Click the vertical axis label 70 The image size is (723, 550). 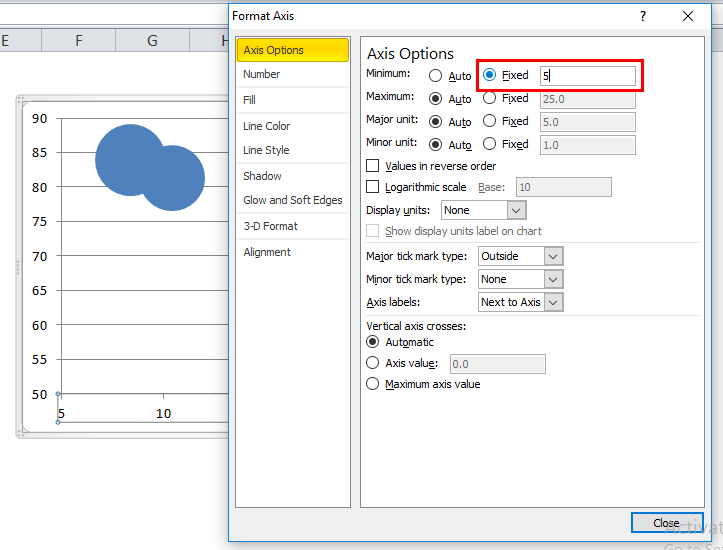[x=40, y=256]
